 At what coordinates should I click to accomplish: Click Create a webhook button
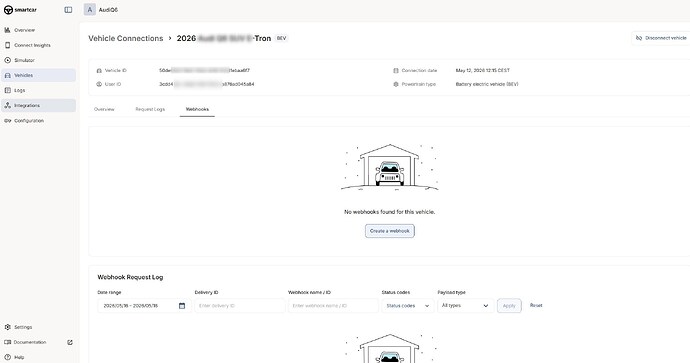click(x=389, y=231)
